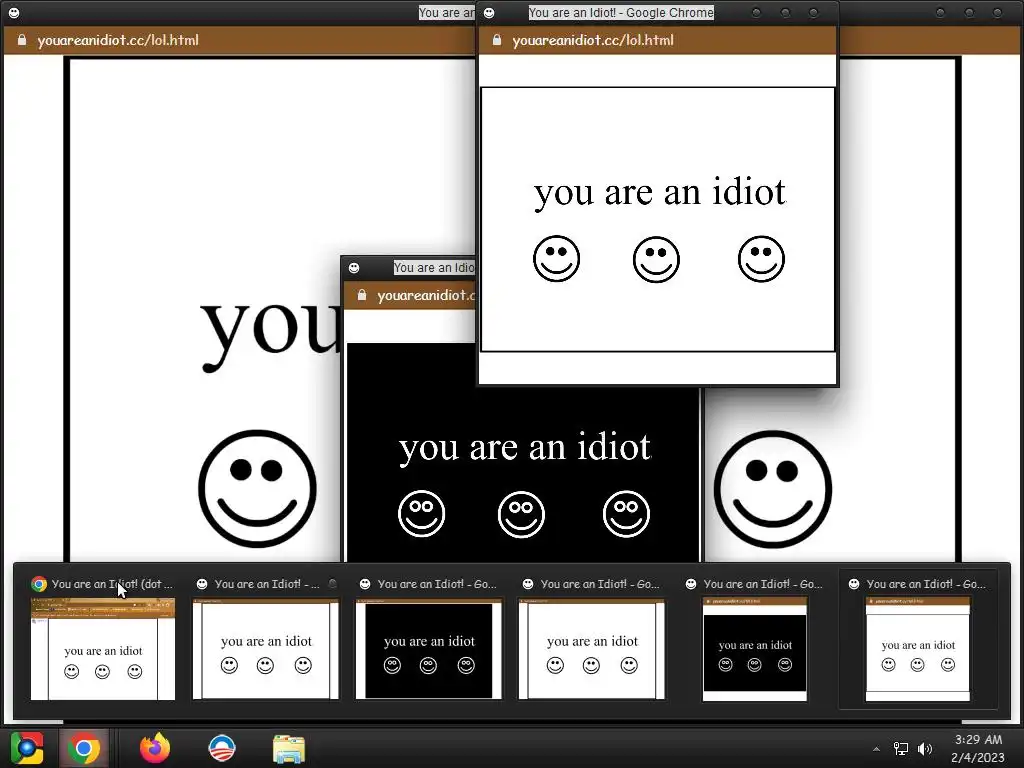Open File Explorer folder icon on taskbar
Image resolution: width=1024 pixels, height=768 pixels.
tap(289, 749)
